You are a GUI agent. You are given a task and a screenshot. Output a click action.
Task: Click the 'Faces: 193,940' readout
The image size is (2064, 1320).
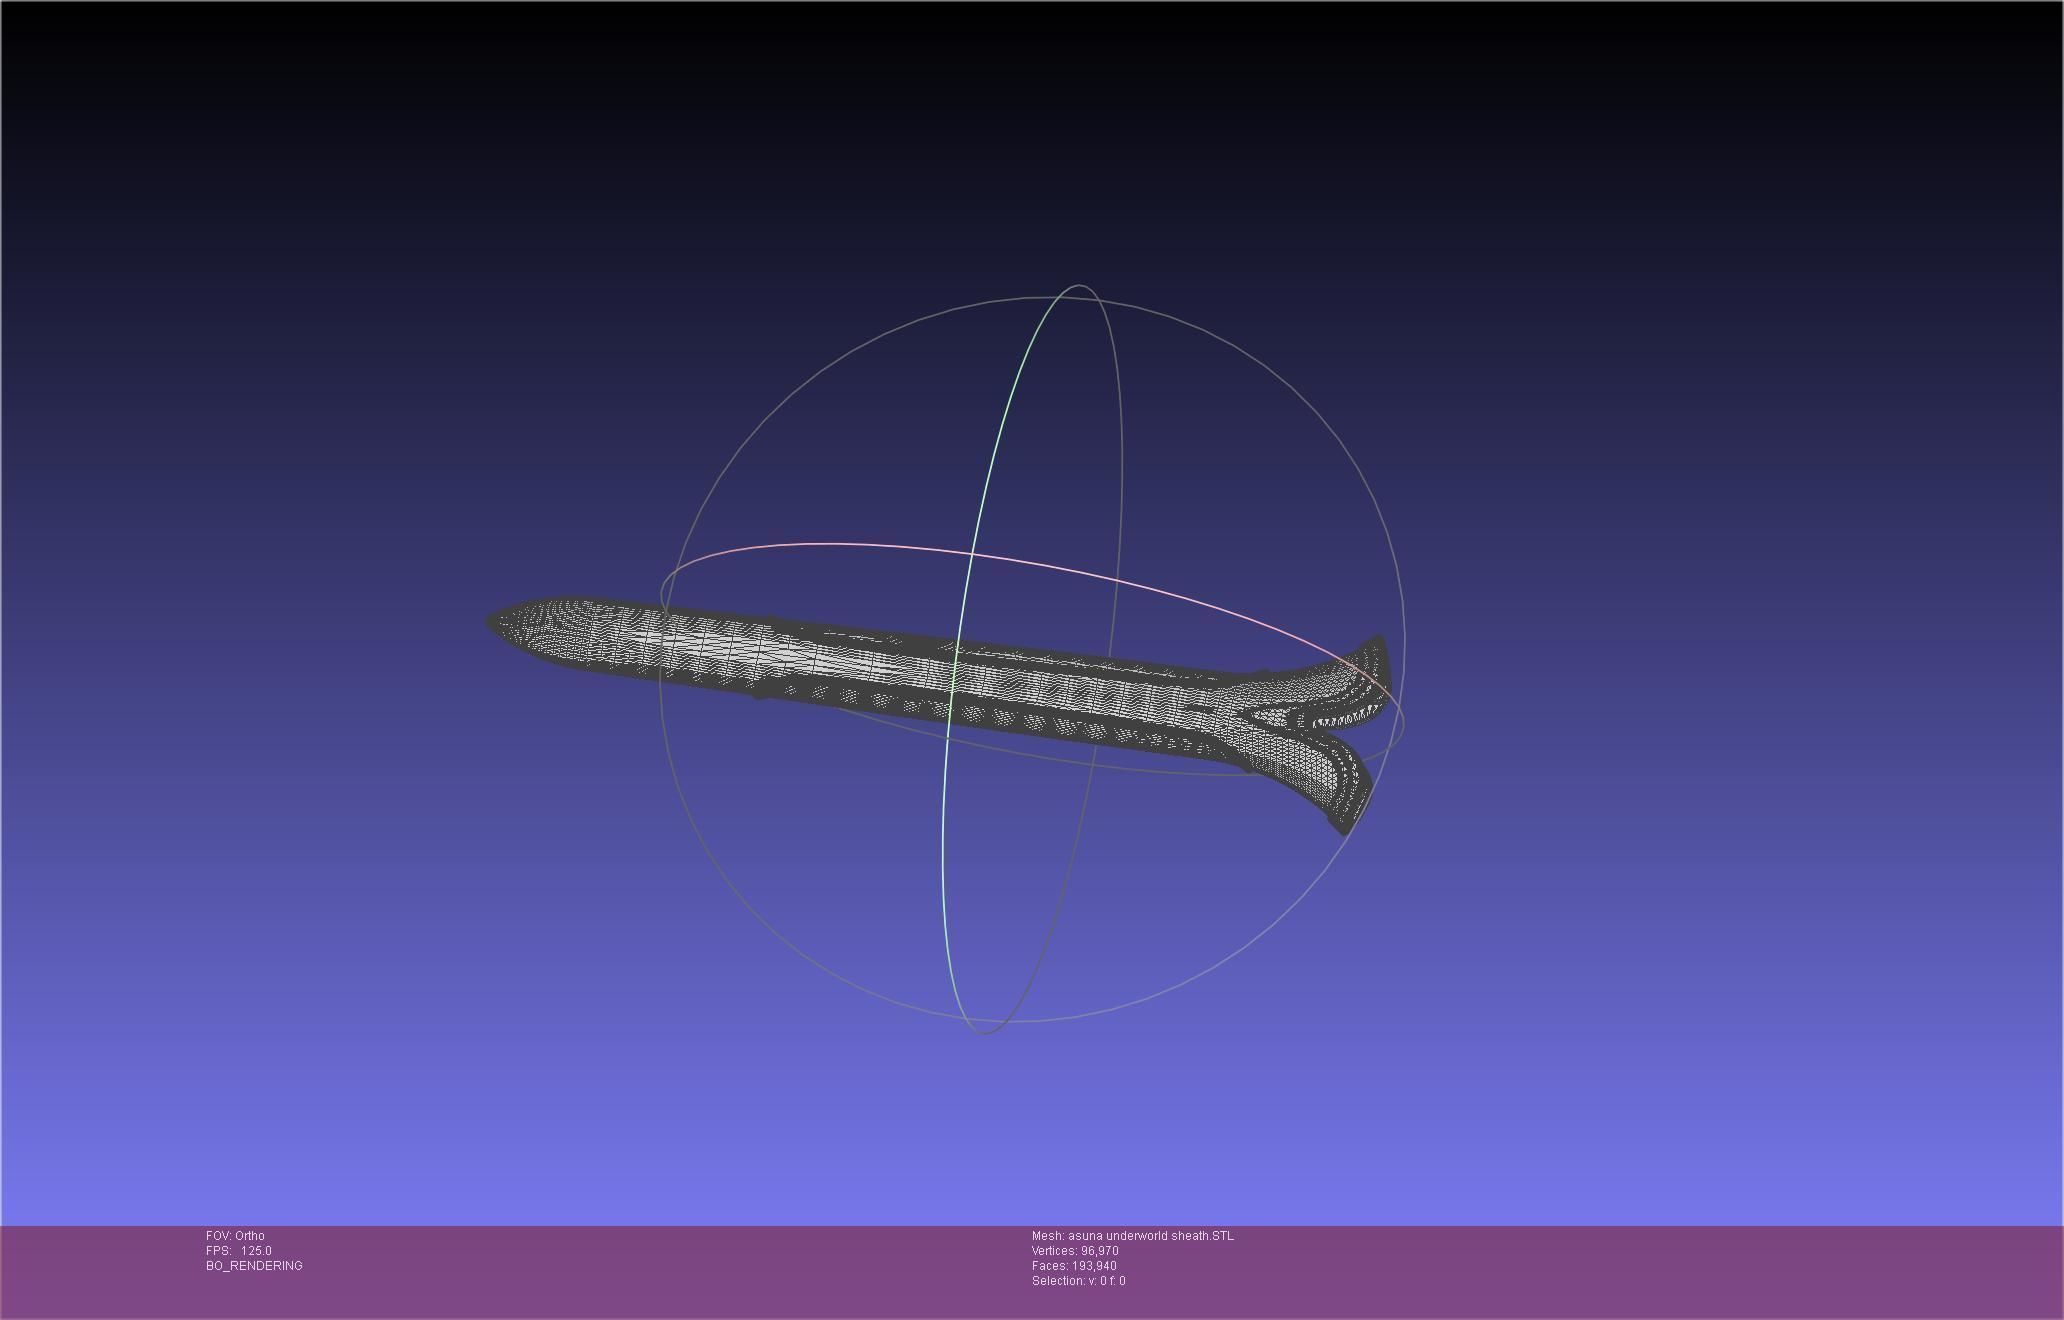1074,1266
